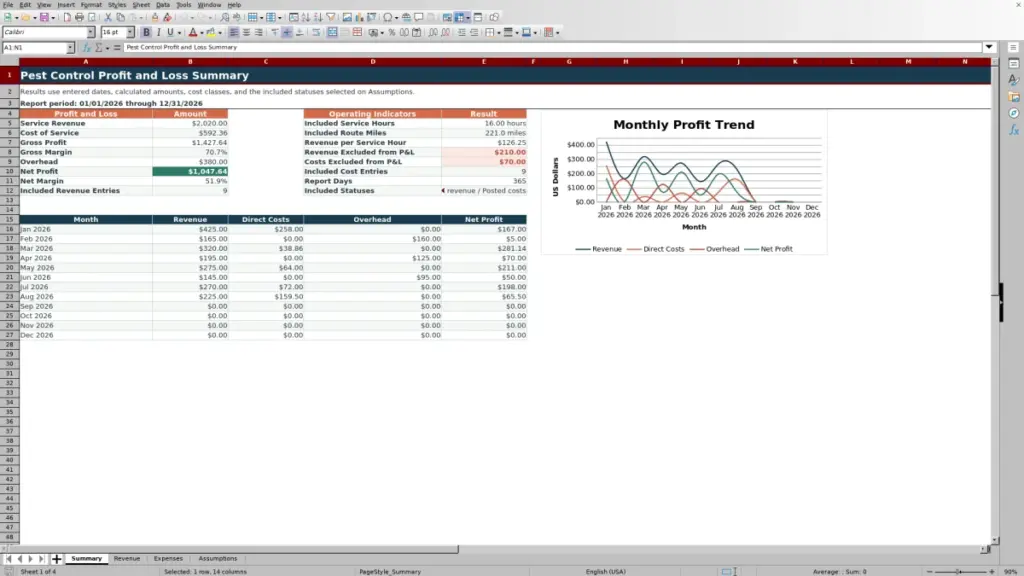This screenshot has height=576, width=1024.
Task: Click the Align Right icon
Action: coord(259,33)
